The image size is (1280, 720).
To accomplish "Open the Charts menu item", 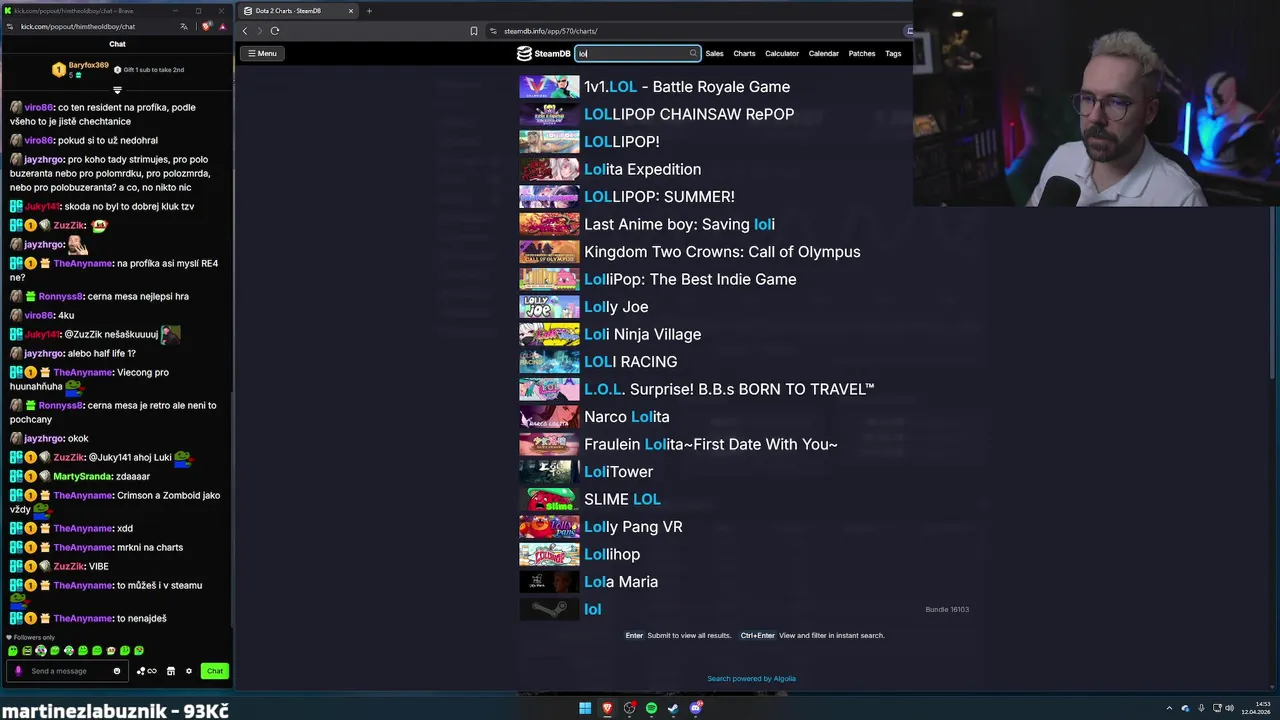I will (744, 53).
